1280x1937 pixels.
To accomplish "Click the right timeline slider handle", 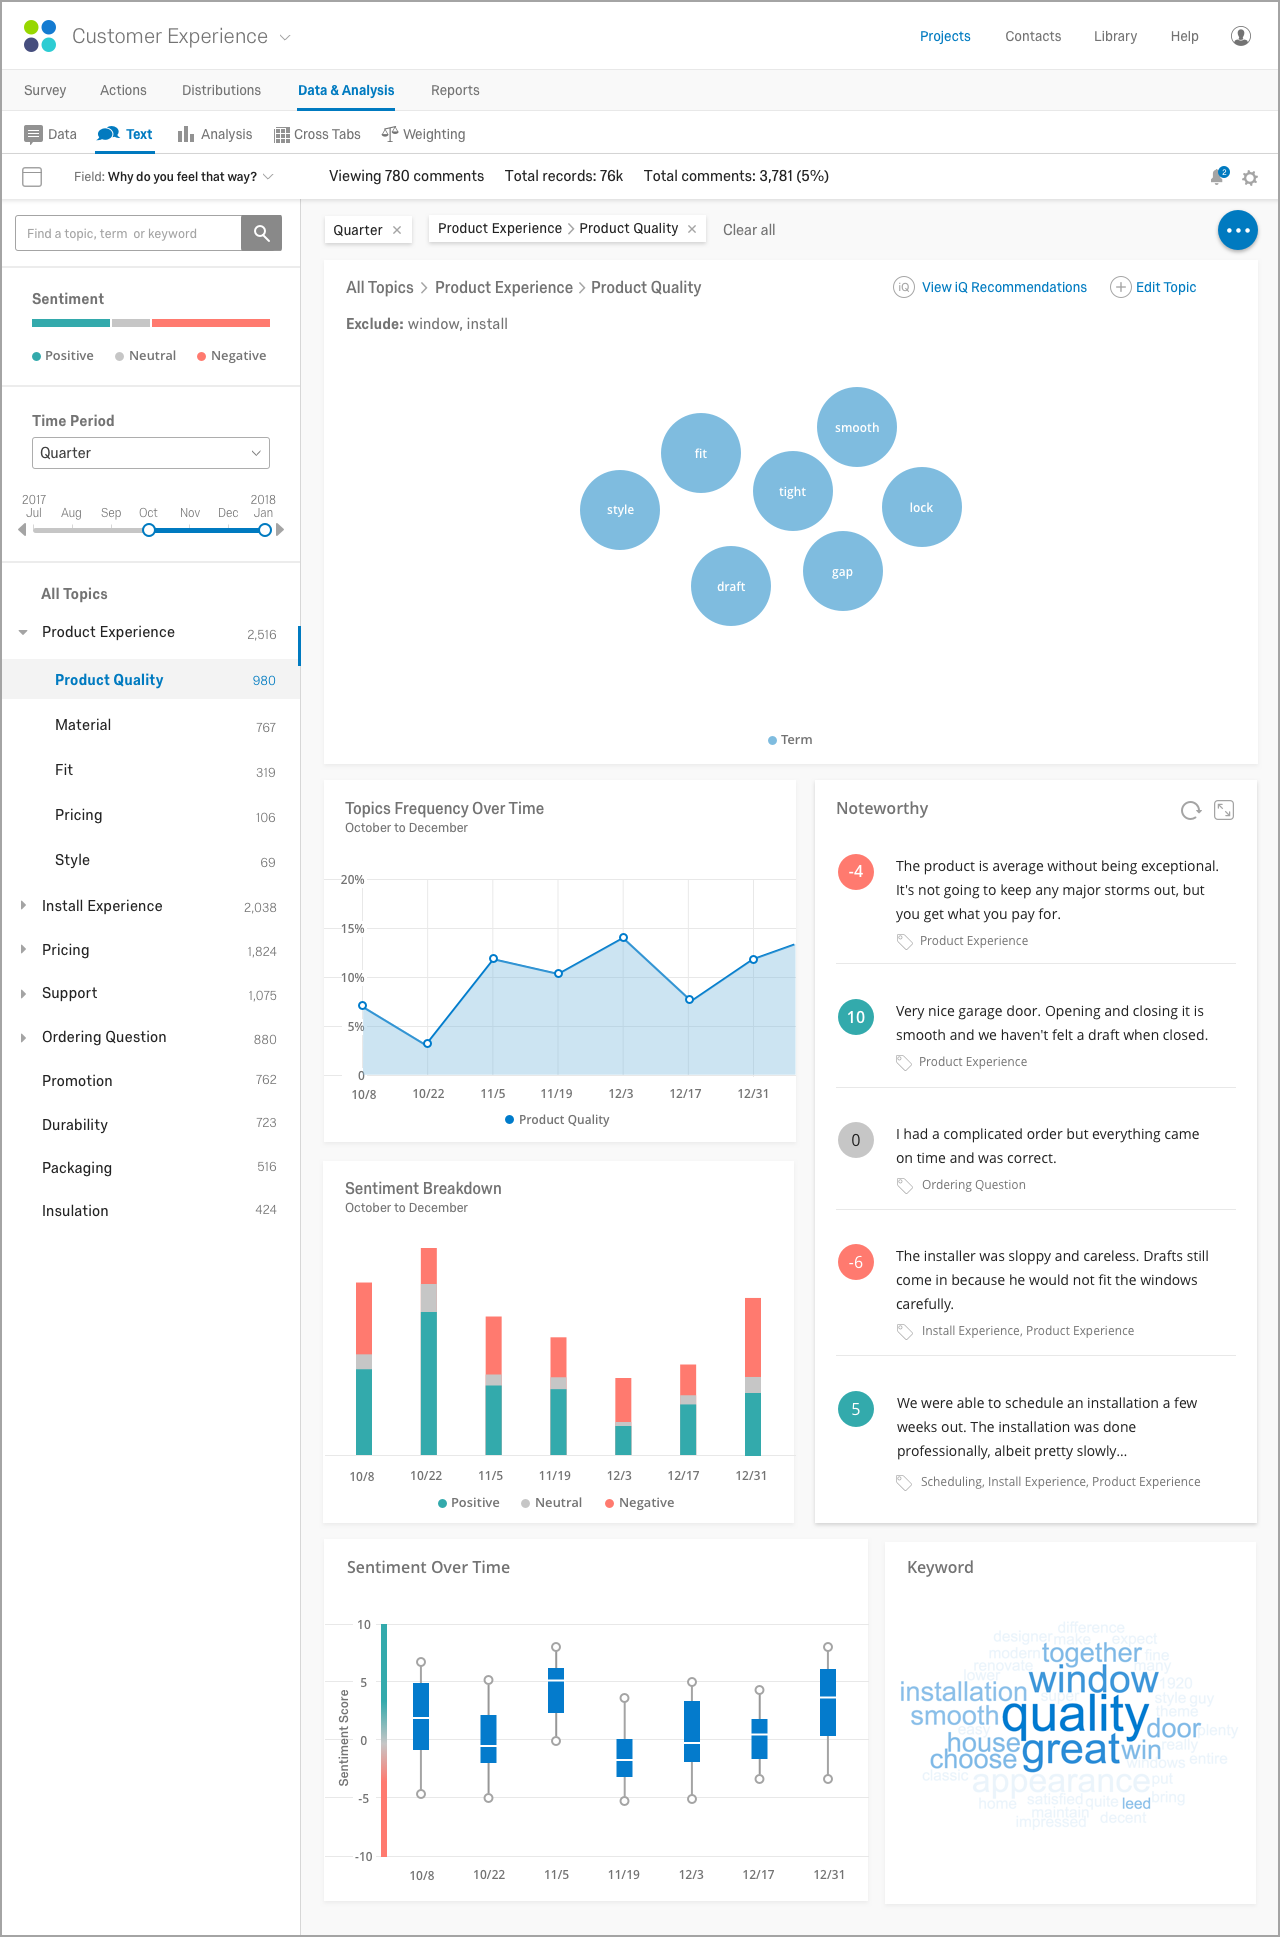I will [x=265, y=530].
